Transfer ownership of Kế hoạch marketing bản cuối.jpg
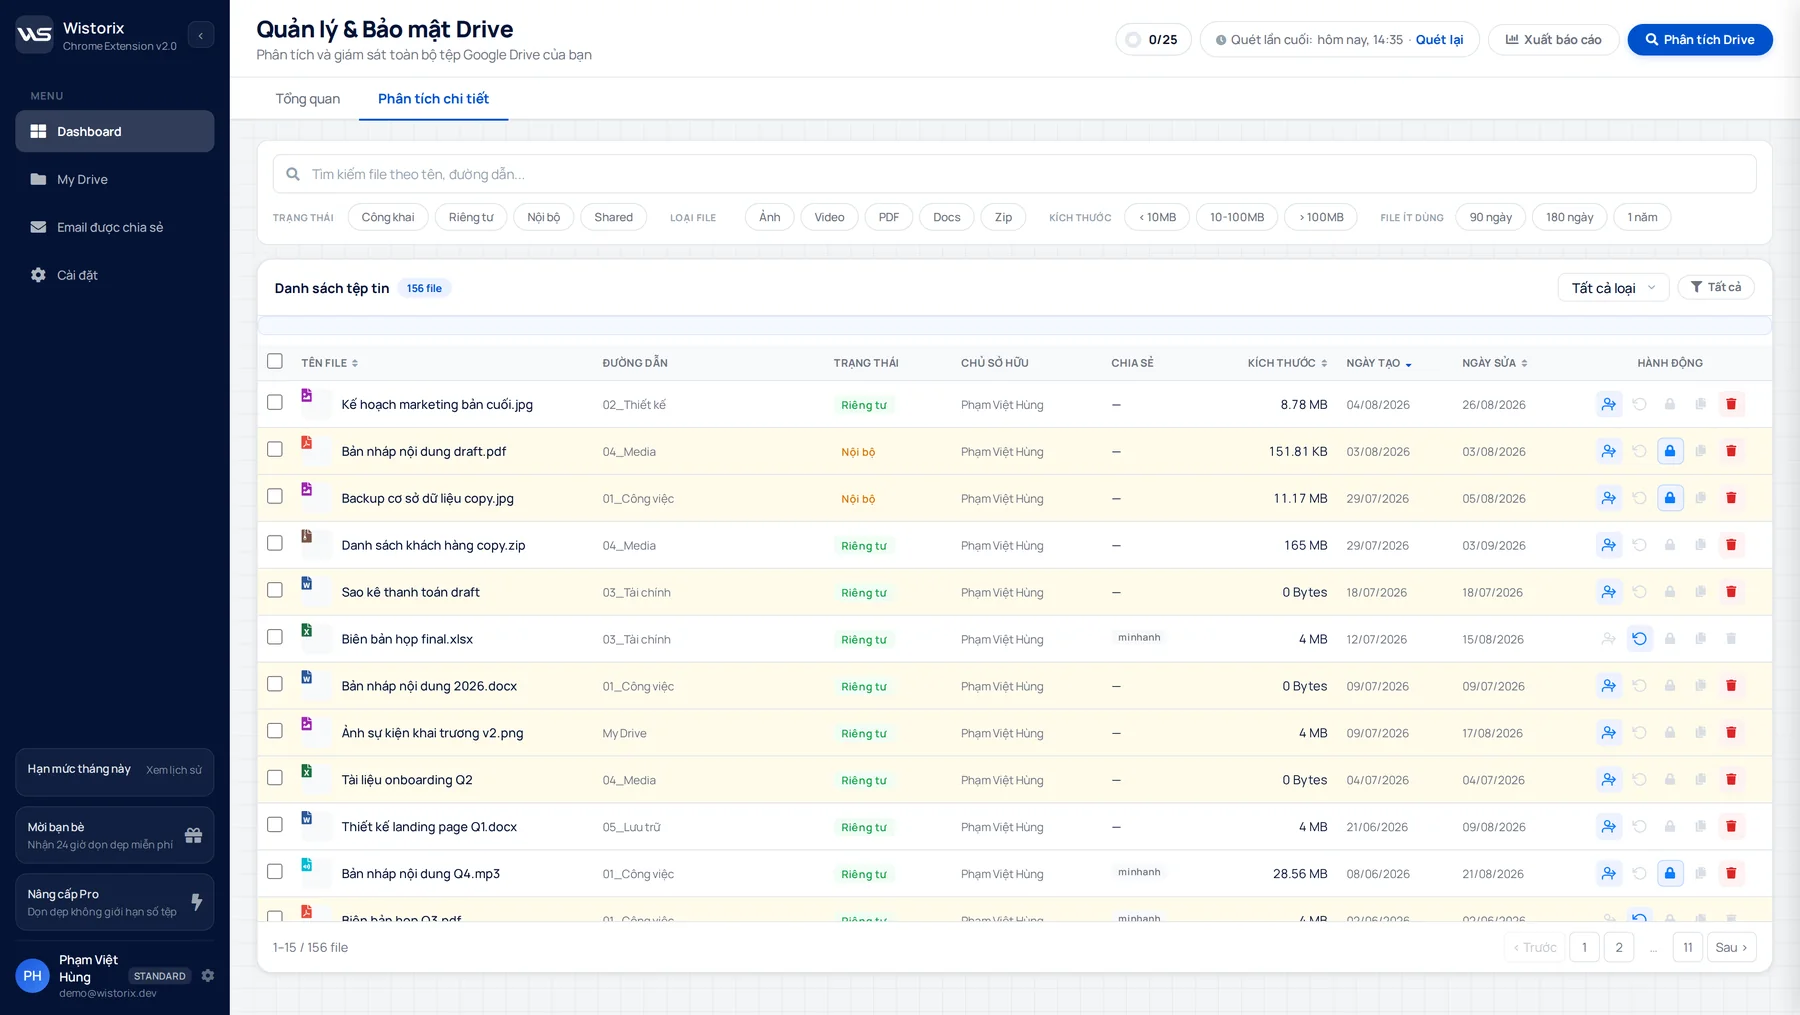The height and width of the screenshot is (1015, 1800). (1608, 404)
